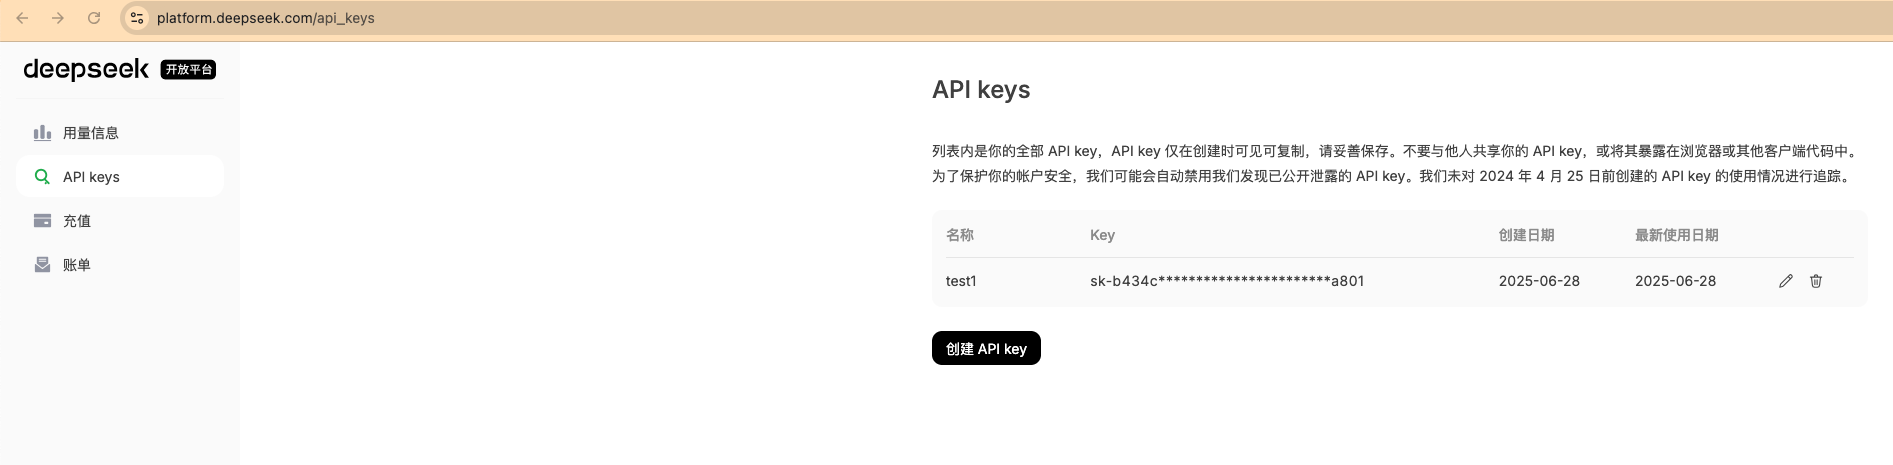
Task: Click the address bar URL platform.deepseek.com/api_keys
Action: point(266,18)
